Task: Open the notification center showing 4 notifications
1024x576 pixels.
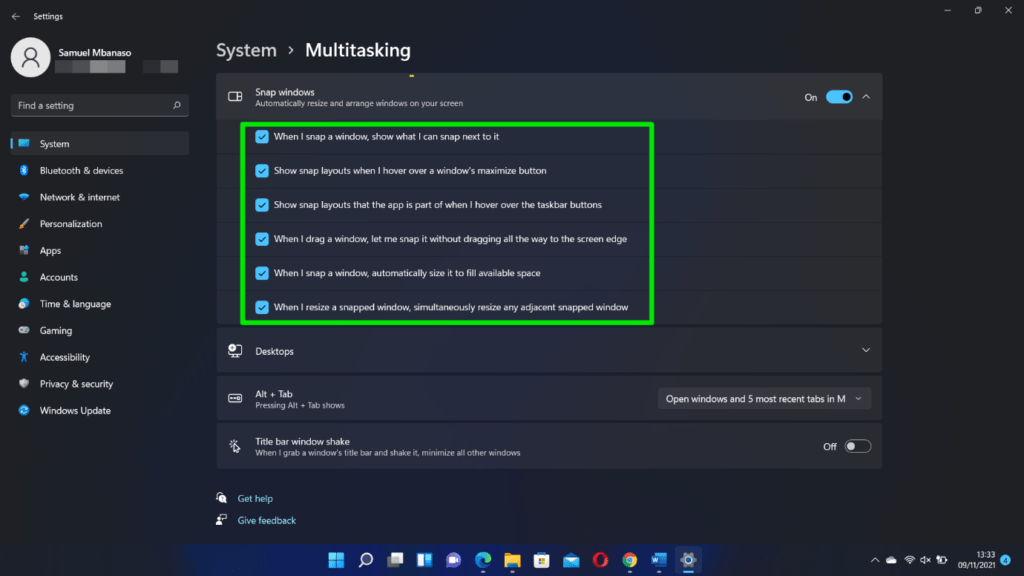Action: [x=1005, y=560]
